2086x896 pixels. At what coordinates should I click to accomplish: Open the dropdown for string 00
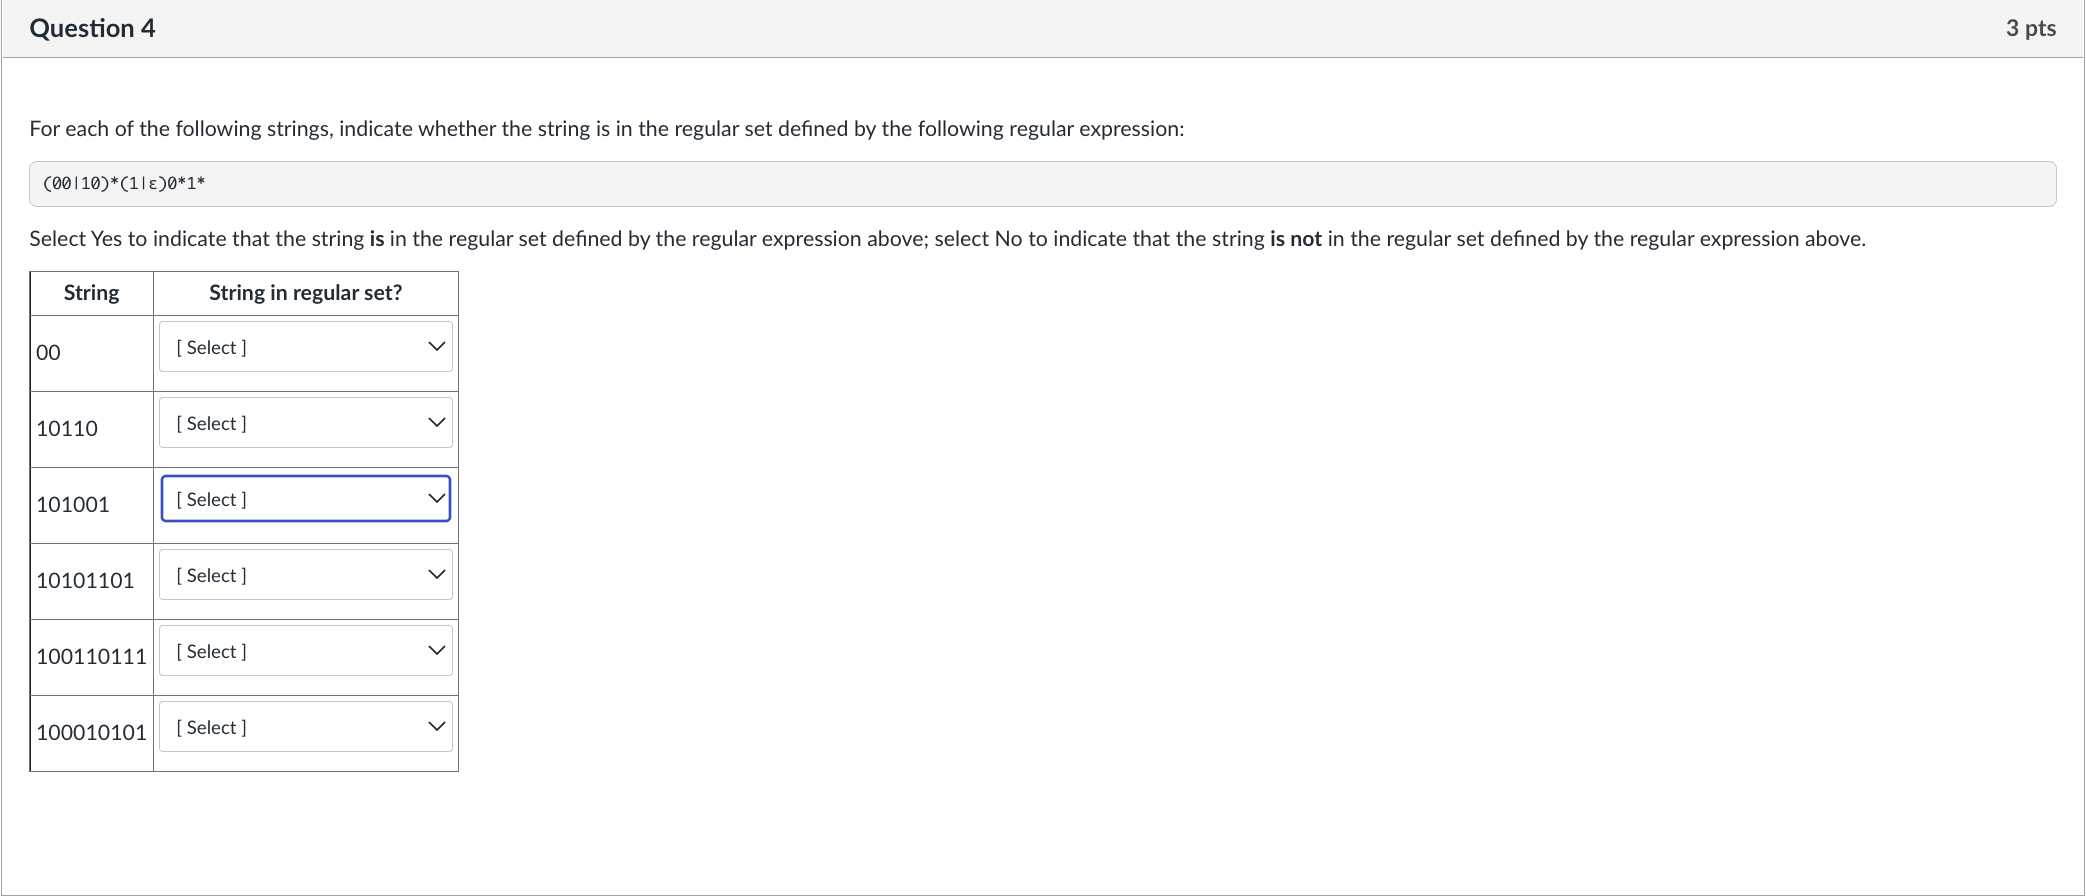[305, 347]
